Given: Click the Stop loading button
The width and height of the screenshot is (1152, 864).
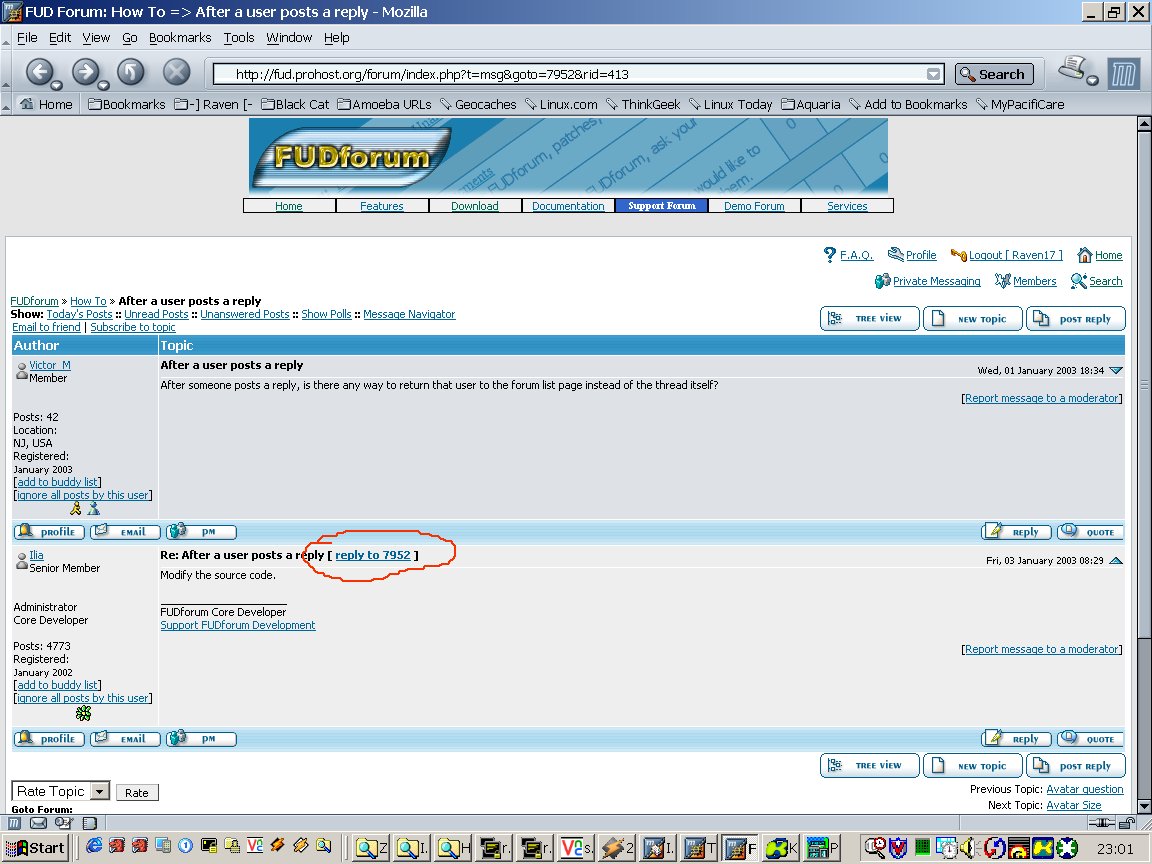Looking at the screenshot, I should coord(176,72).
